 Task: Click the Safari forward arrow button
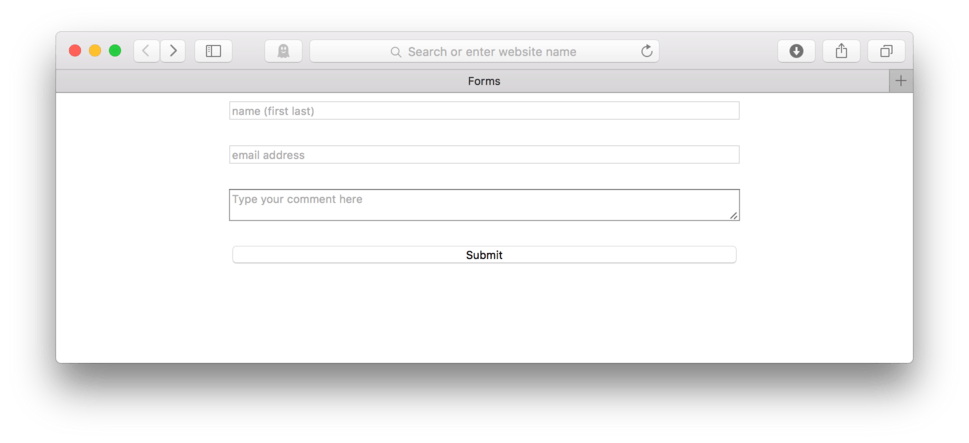(x=173, y=51)
